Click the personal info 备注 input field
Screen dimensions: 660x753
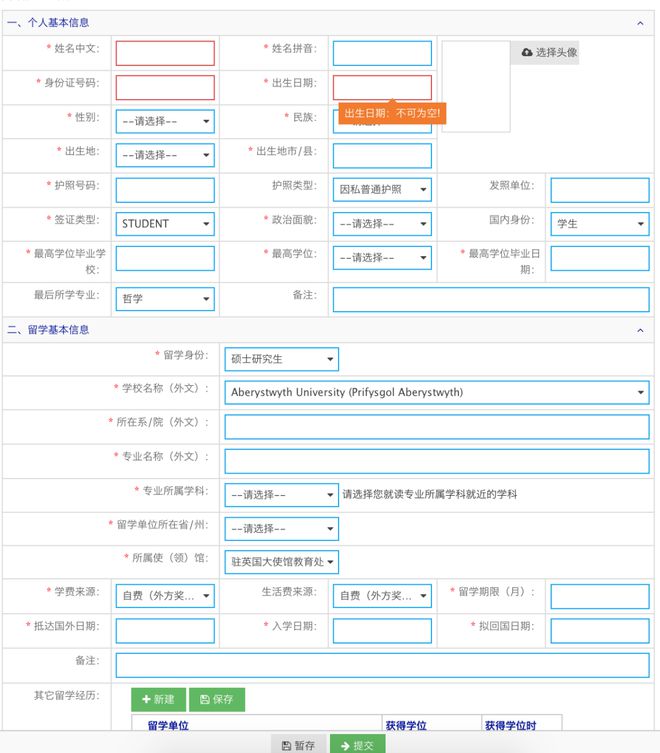click(x=491, y=300)
